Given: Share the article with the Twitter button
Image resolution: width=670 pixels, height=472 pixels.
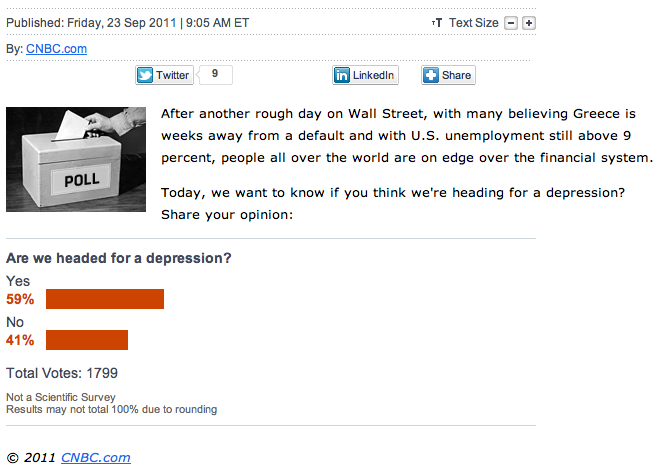Looking at the screenshot, I should 163,75.
